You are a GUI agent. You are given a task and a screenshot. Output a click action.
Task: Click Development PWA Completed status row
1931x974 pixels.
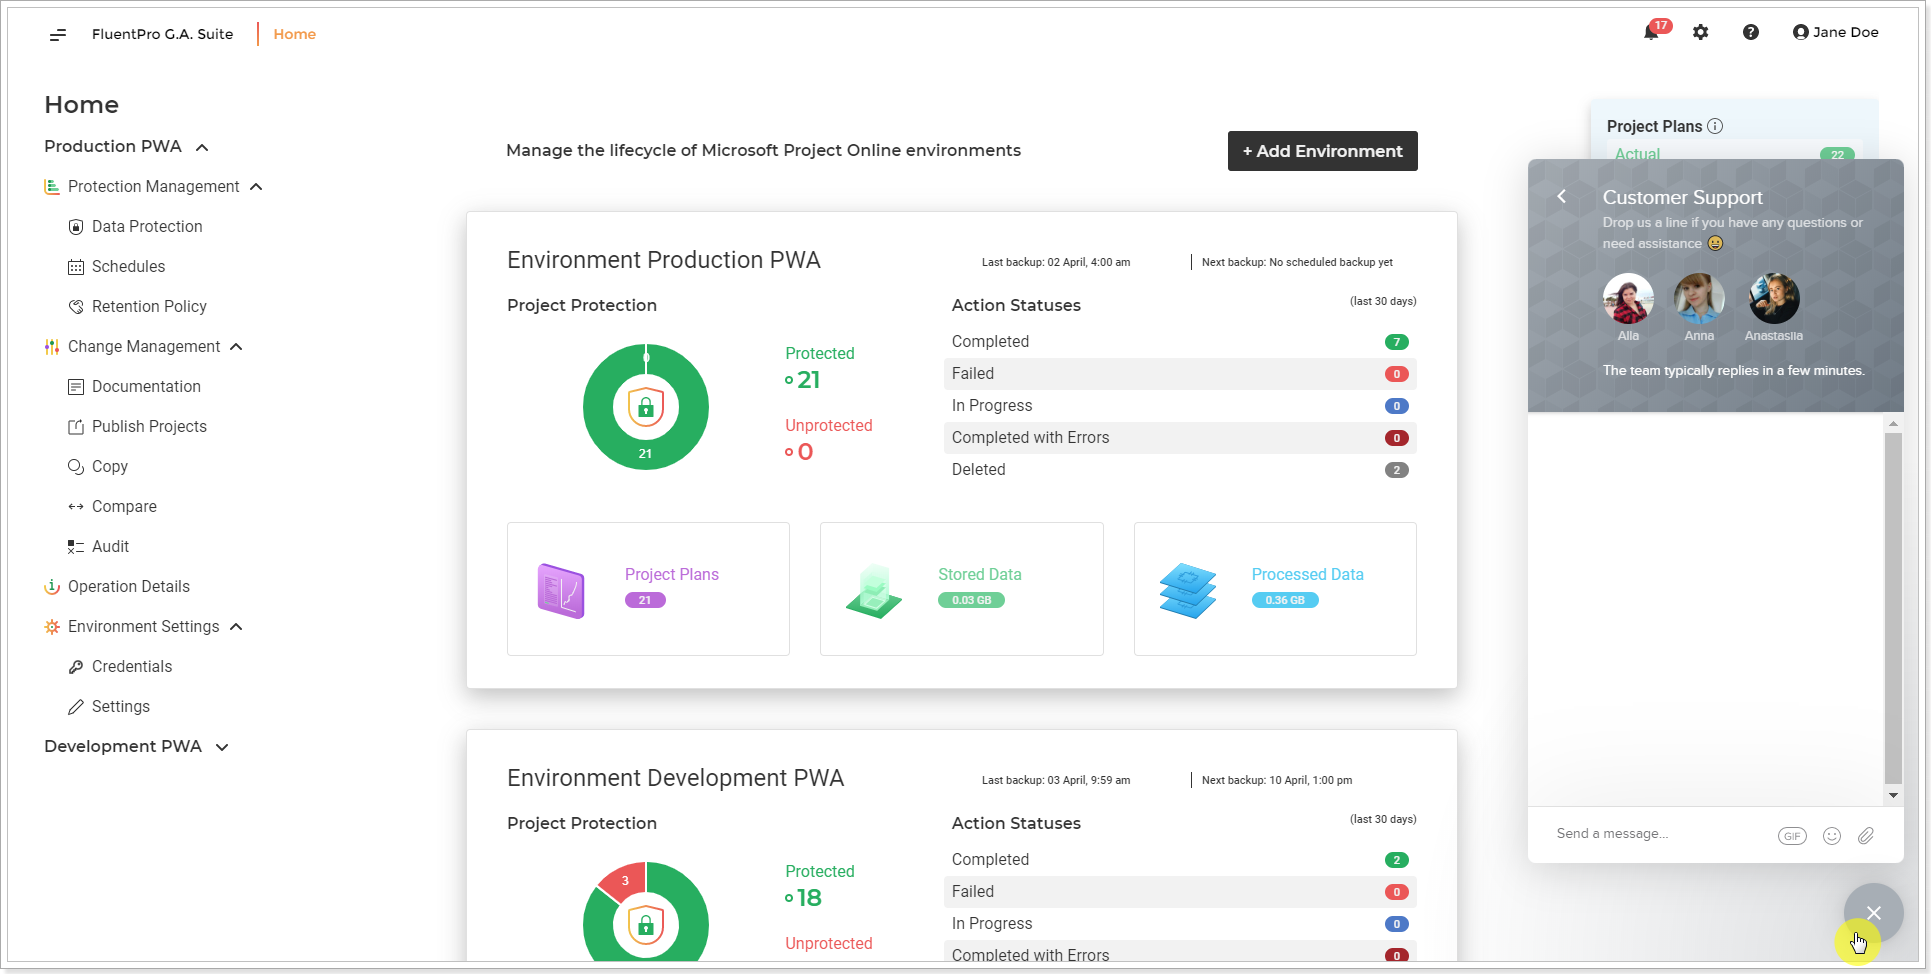[1180, 860]
